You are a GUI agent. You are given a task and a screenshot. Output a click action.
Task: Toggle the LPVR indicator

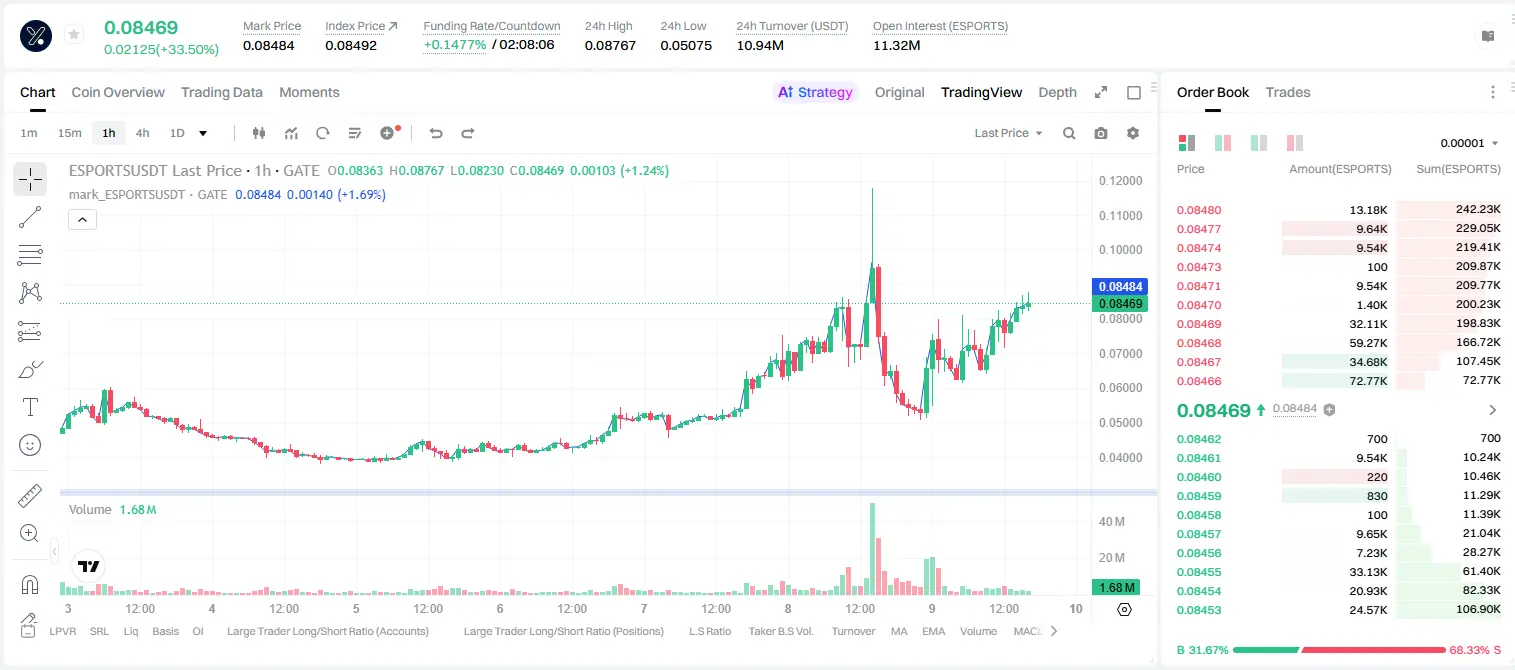[x=63, y=631]
